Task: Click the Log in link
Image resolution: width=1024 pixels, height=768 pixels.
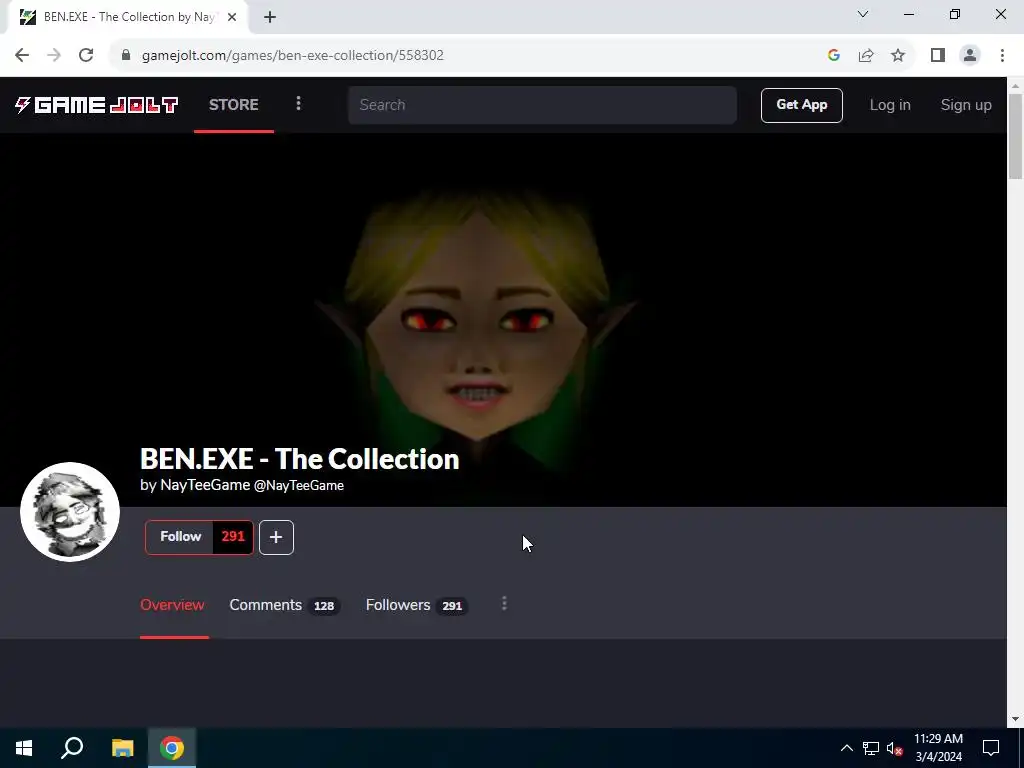Action: [x=889, y=105]
